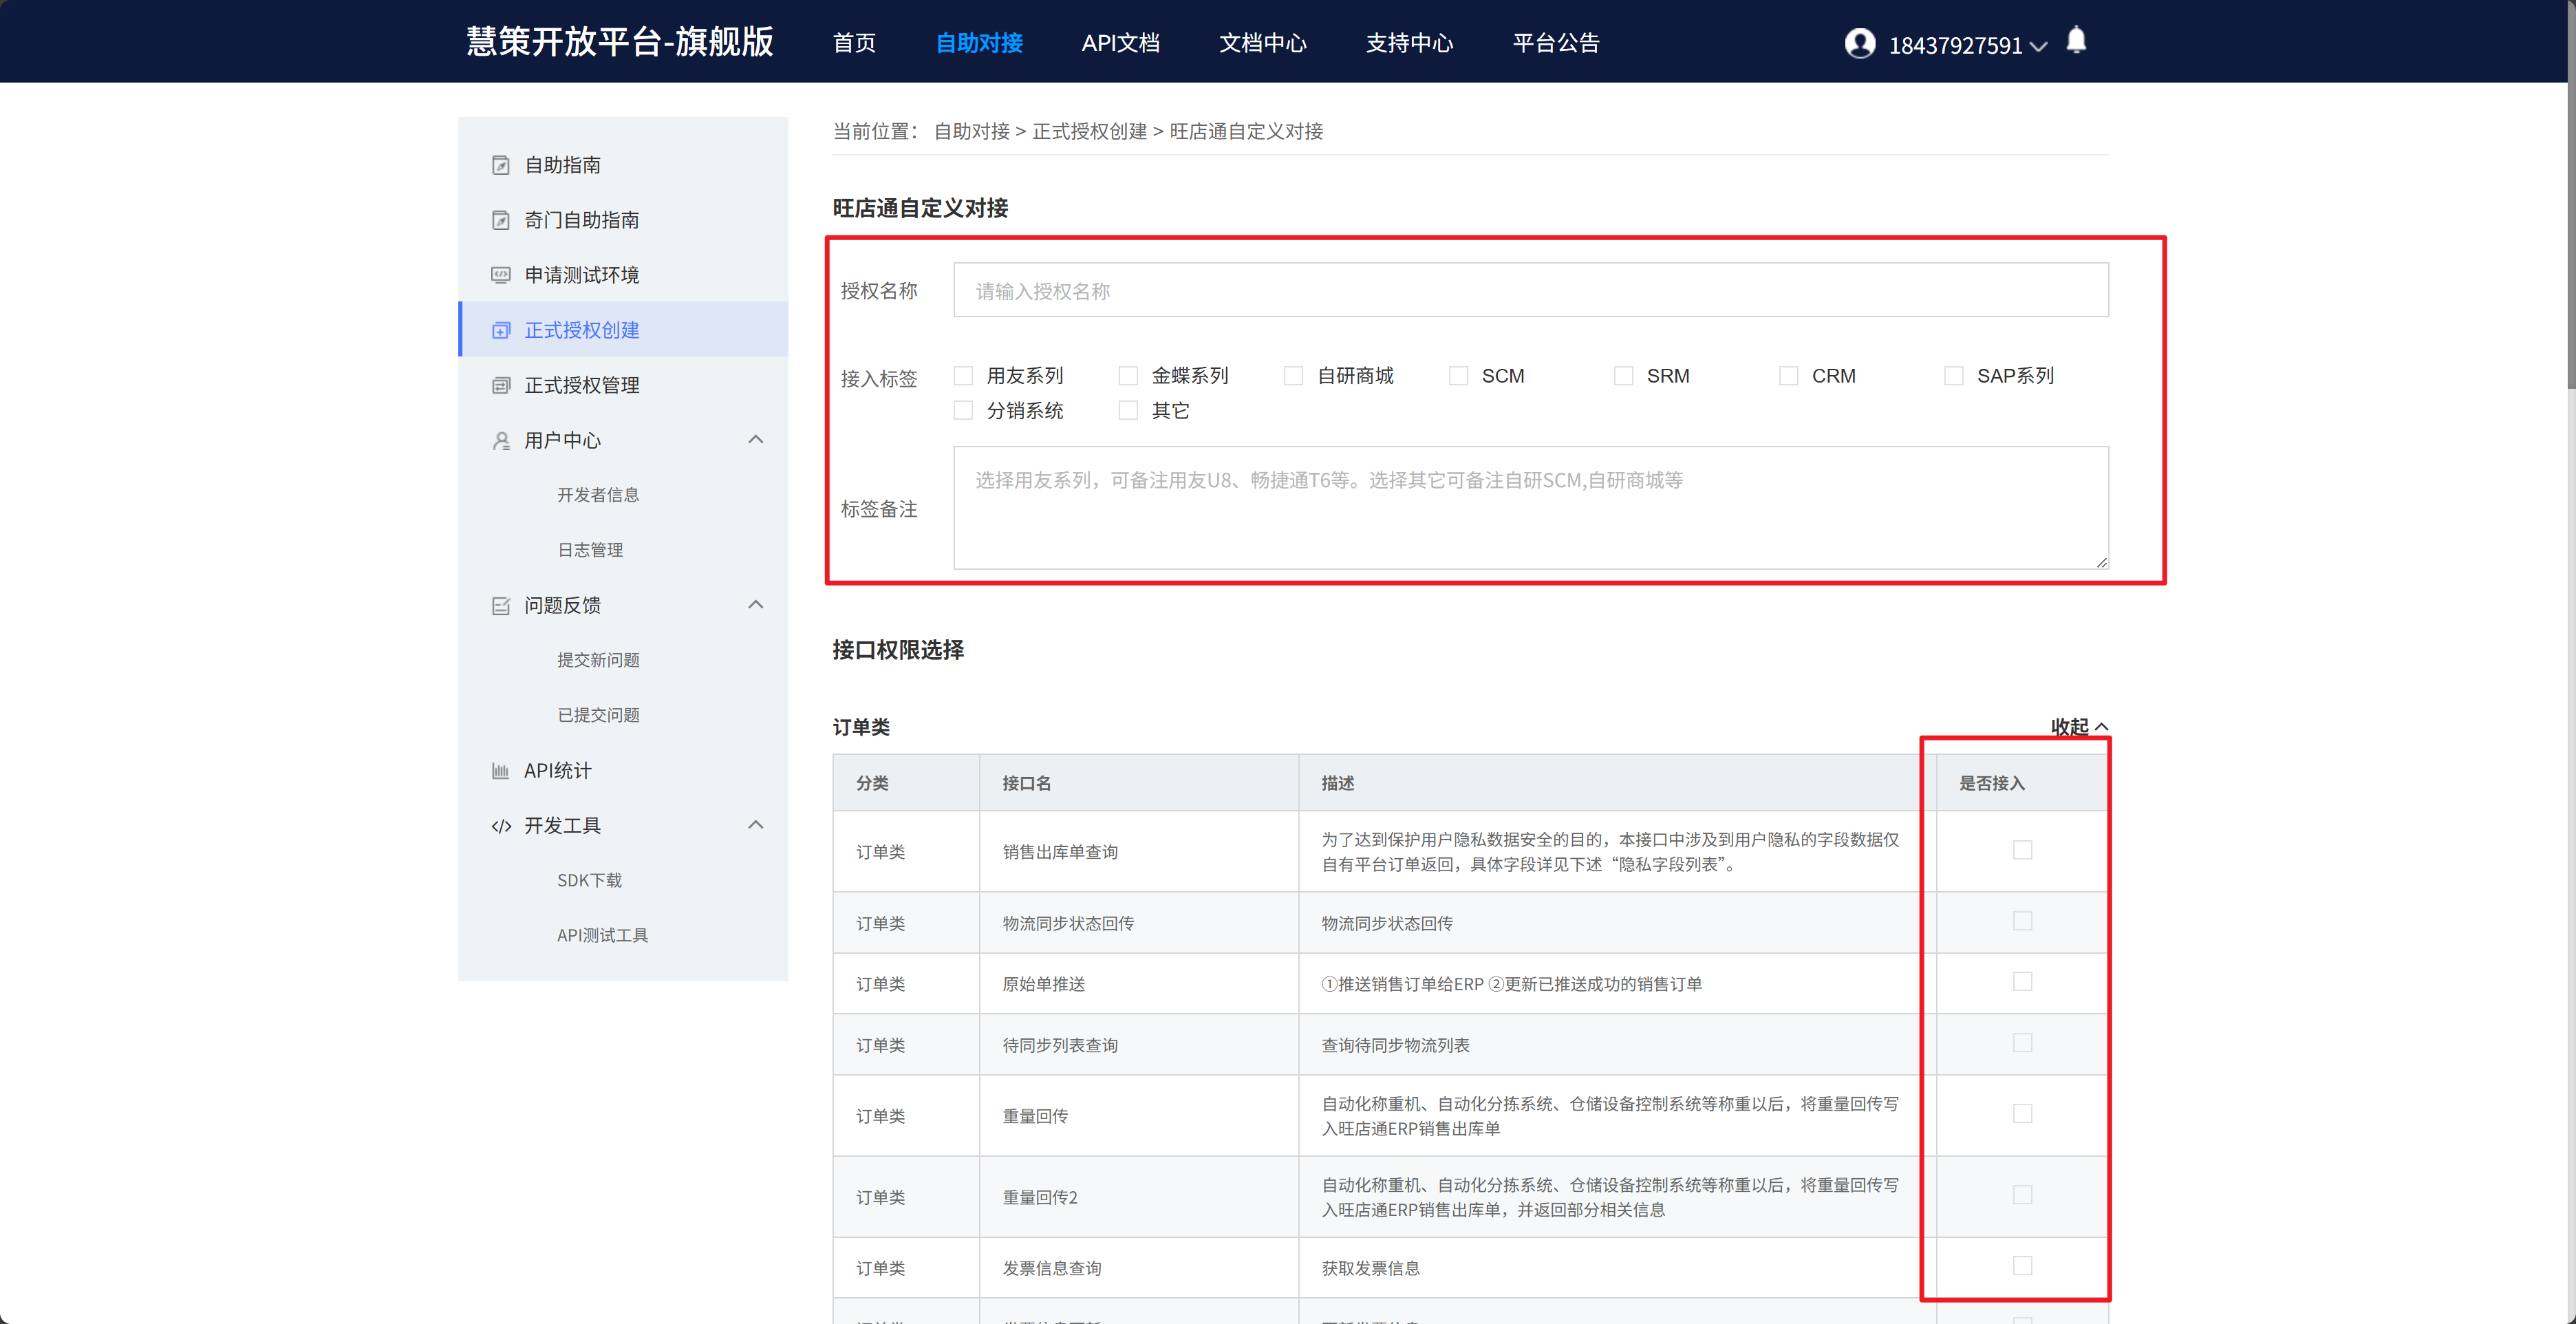Click the 奇门自助指南 sidebar icon
Viewport: 2576px width, 1324px height.
click(x=501, y=220)
